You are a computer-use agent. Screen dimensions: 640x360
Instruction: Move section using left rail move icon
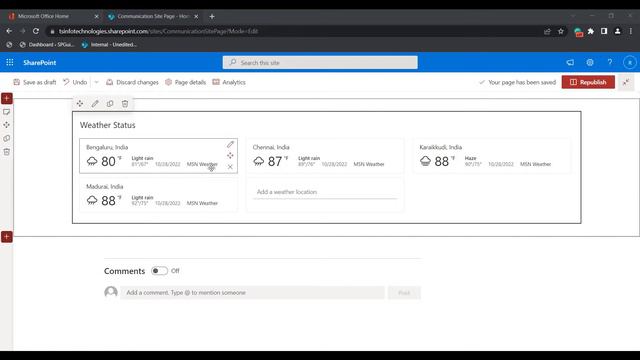(7, 125)
